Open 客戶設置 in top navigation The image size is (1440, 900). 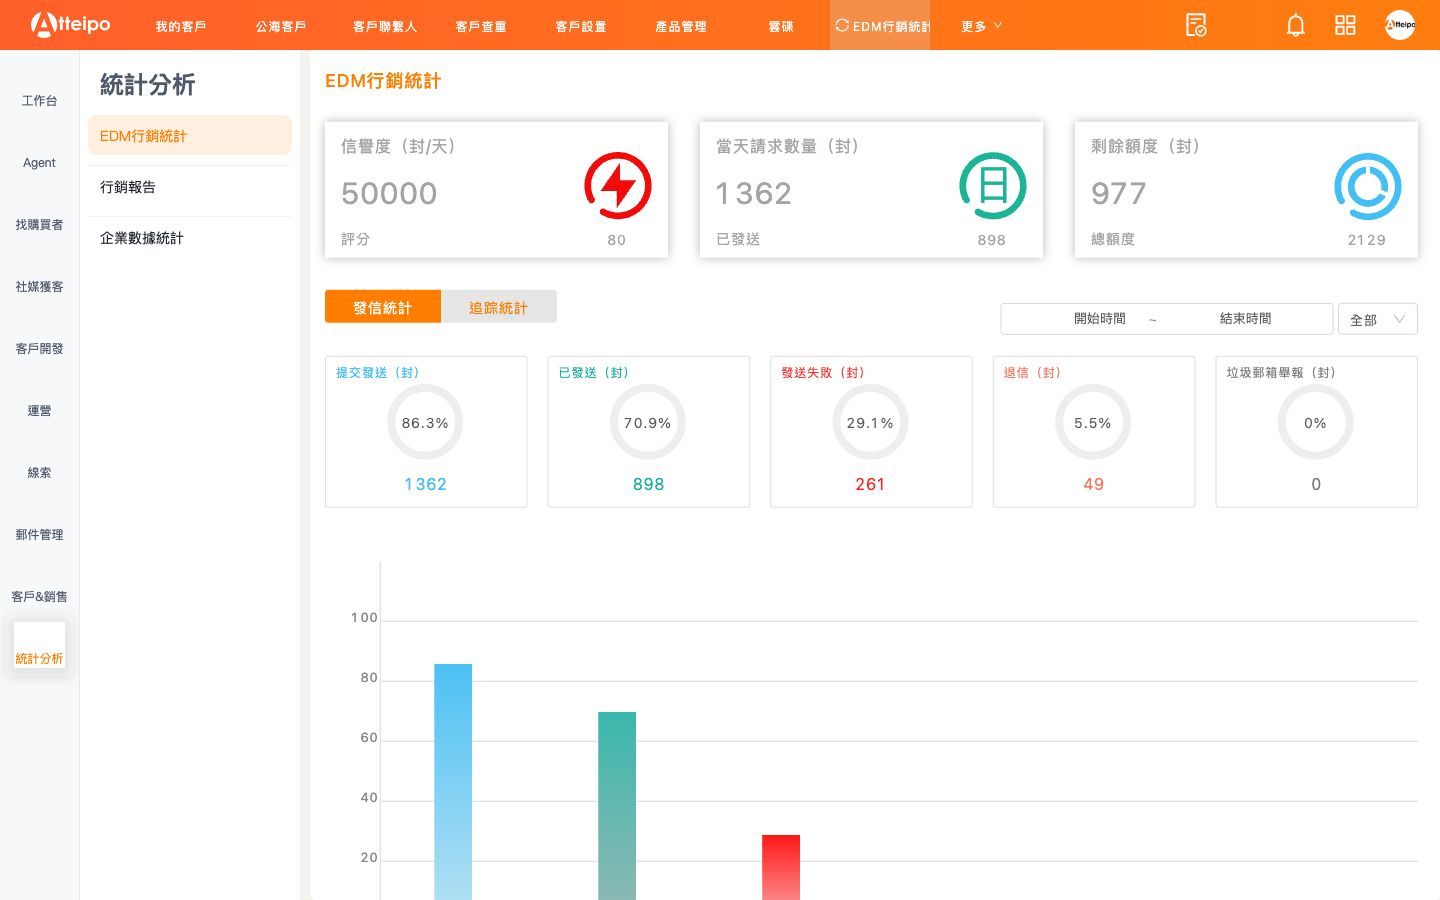coord(581,26)
